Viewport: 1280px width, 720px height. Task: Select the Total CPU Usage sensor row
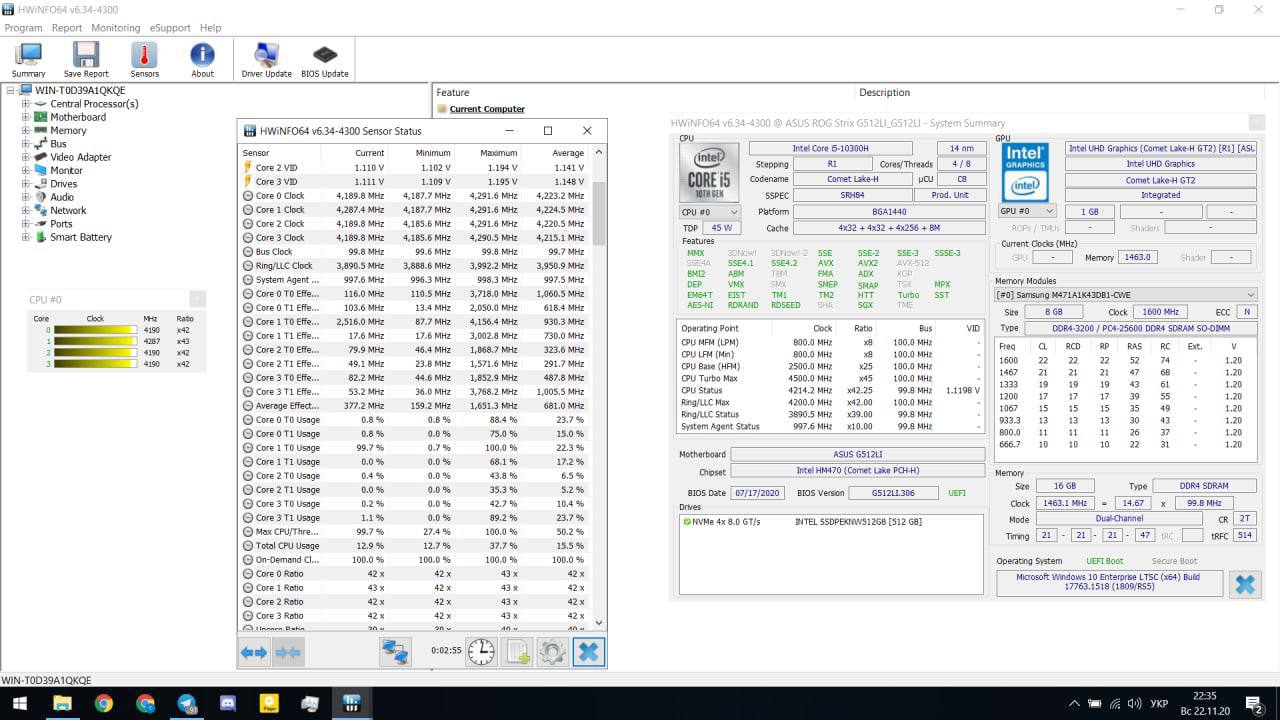(x=416, y=546)
